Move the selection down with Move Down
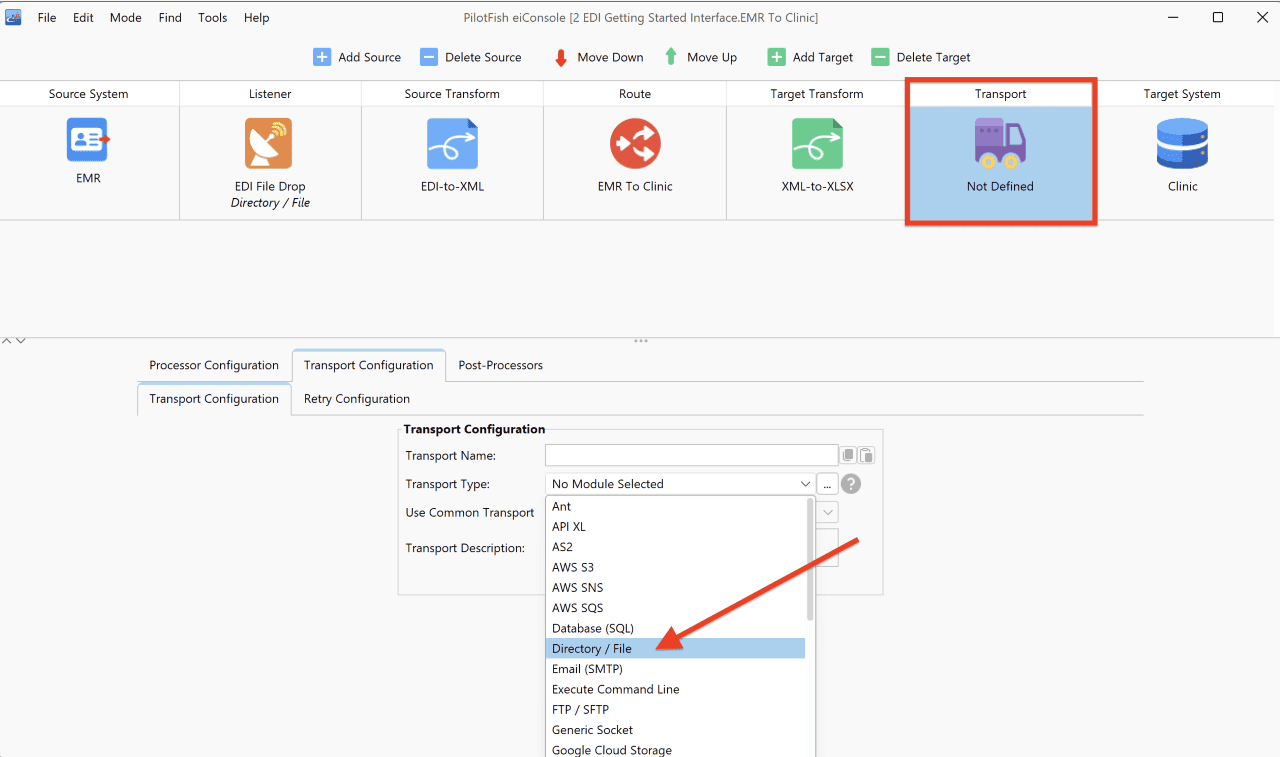The height and width of the screenshot is (757, 1280). coord(598,57)
